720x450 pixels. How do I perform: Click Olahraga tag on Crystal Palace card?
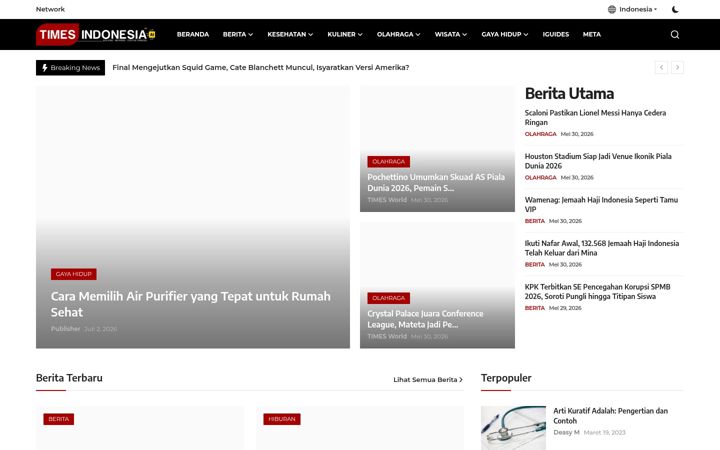(x=388, y=298)
